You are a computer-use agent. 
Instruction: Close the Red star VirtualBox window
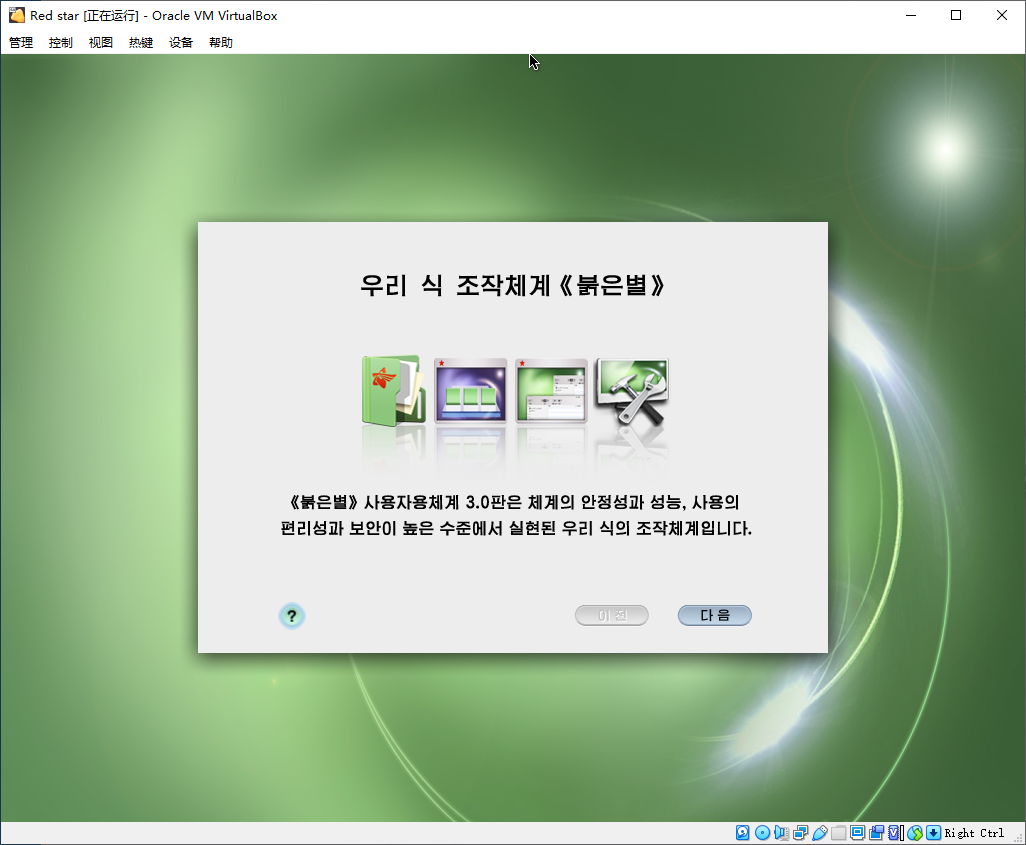(x=1002, y=15)
